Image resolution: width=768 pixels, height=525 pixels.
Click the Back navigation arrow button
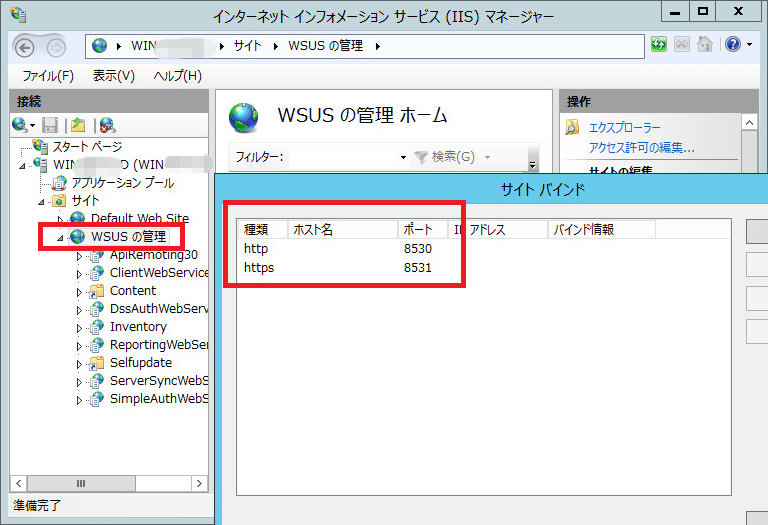24,48
